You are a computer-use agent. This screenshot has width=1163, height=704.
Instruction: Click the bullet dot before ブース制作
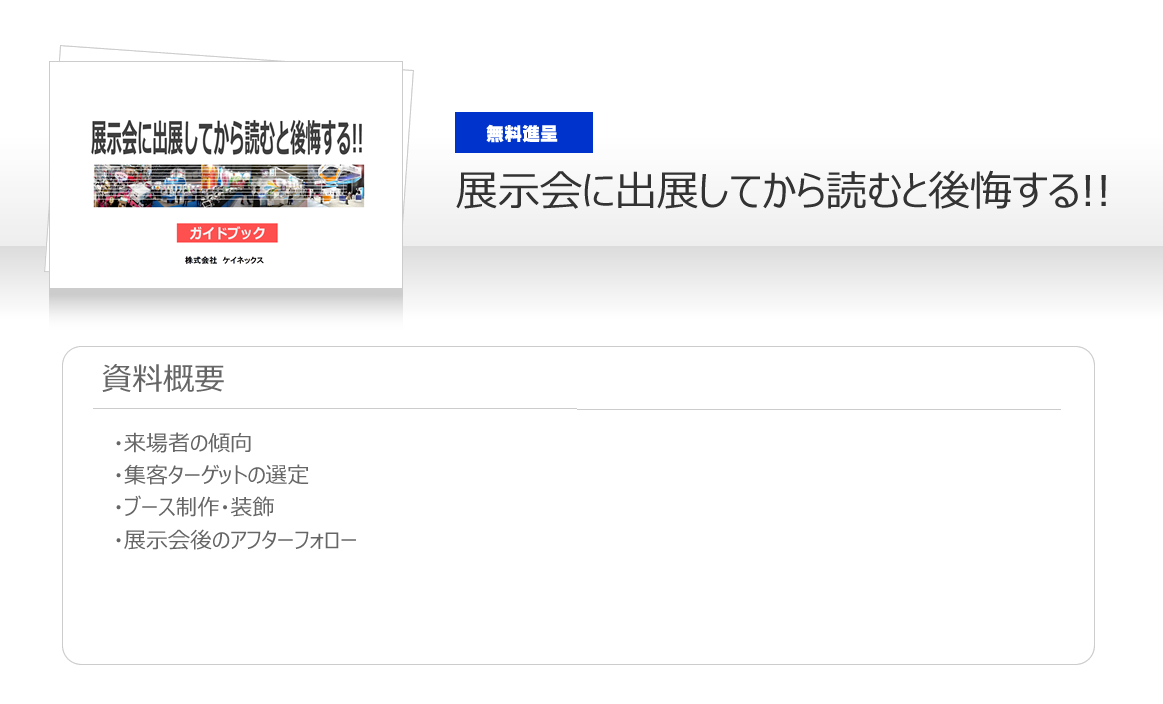click(118, 509)
